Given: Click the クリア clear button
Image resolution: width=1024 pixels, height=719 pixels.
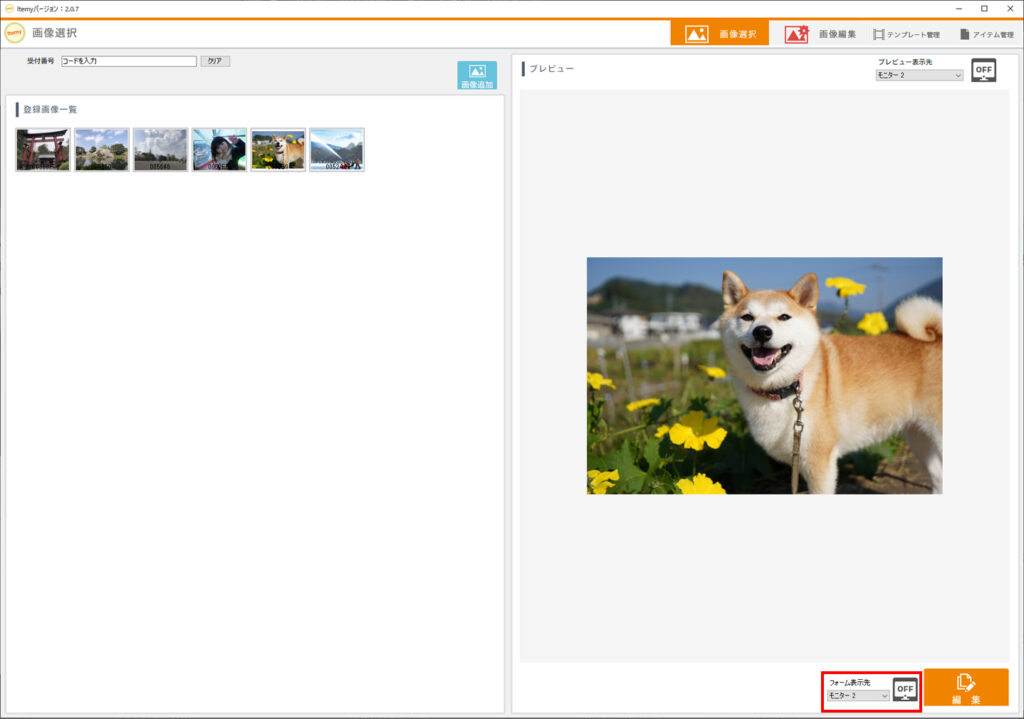Looking at the screenshot, I should coord(215,61).
